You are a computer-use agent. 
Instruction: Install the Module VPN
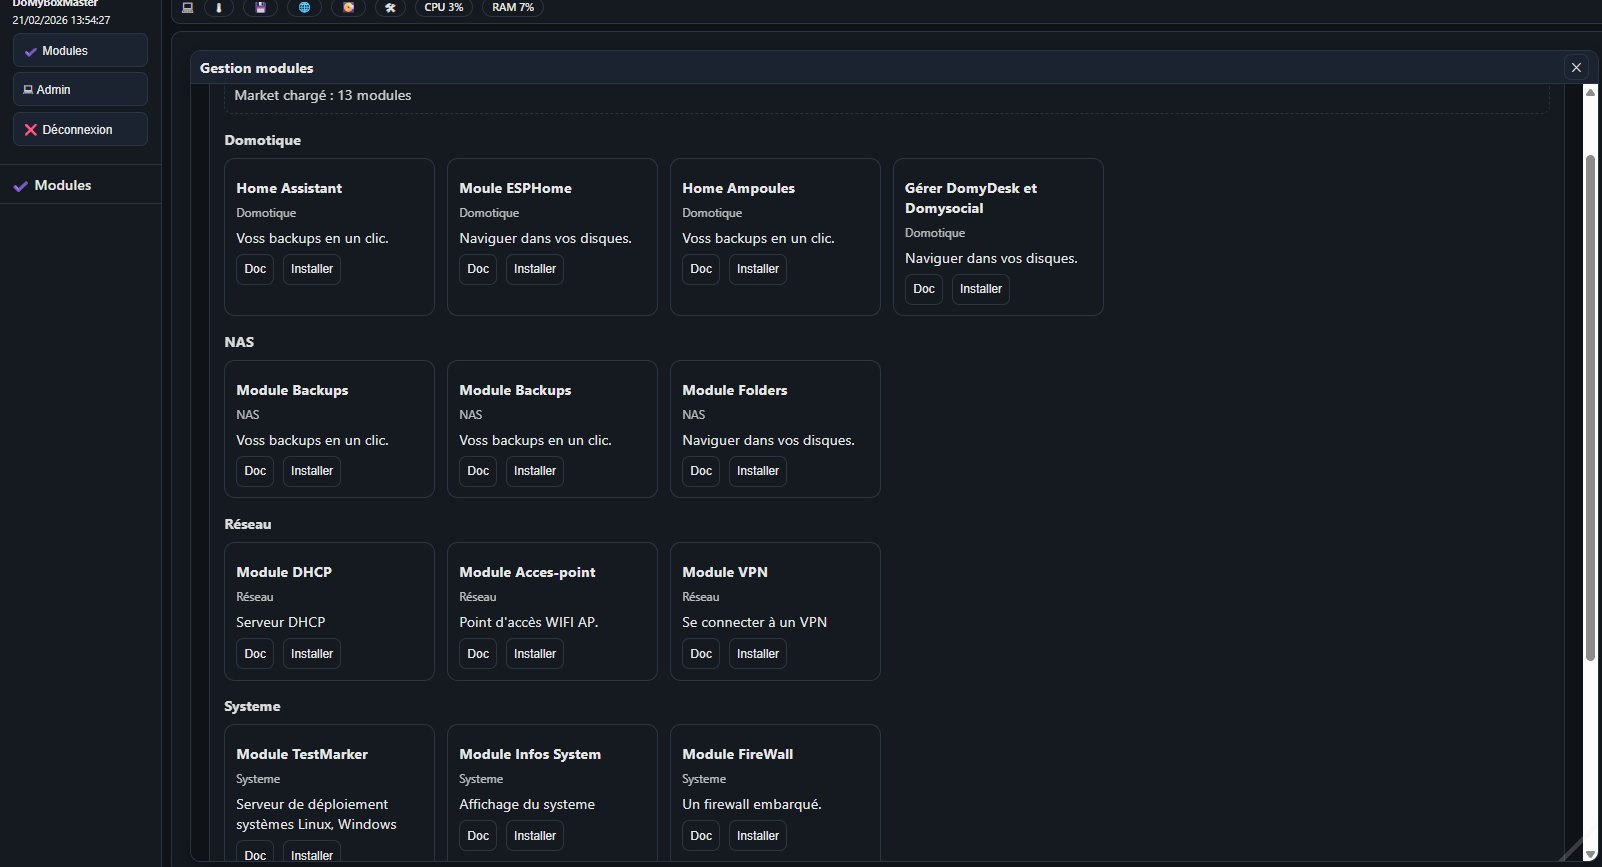click(758, 654)
